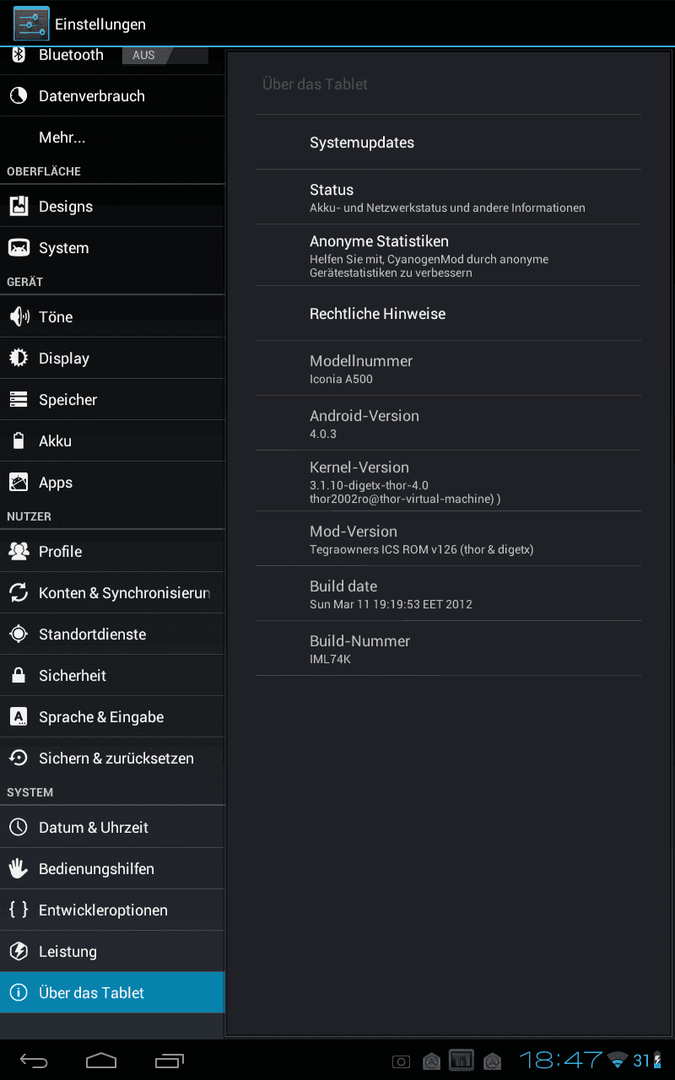
Task: Toggle the Bluetooth AUS switch
Action: click(165, 55)
